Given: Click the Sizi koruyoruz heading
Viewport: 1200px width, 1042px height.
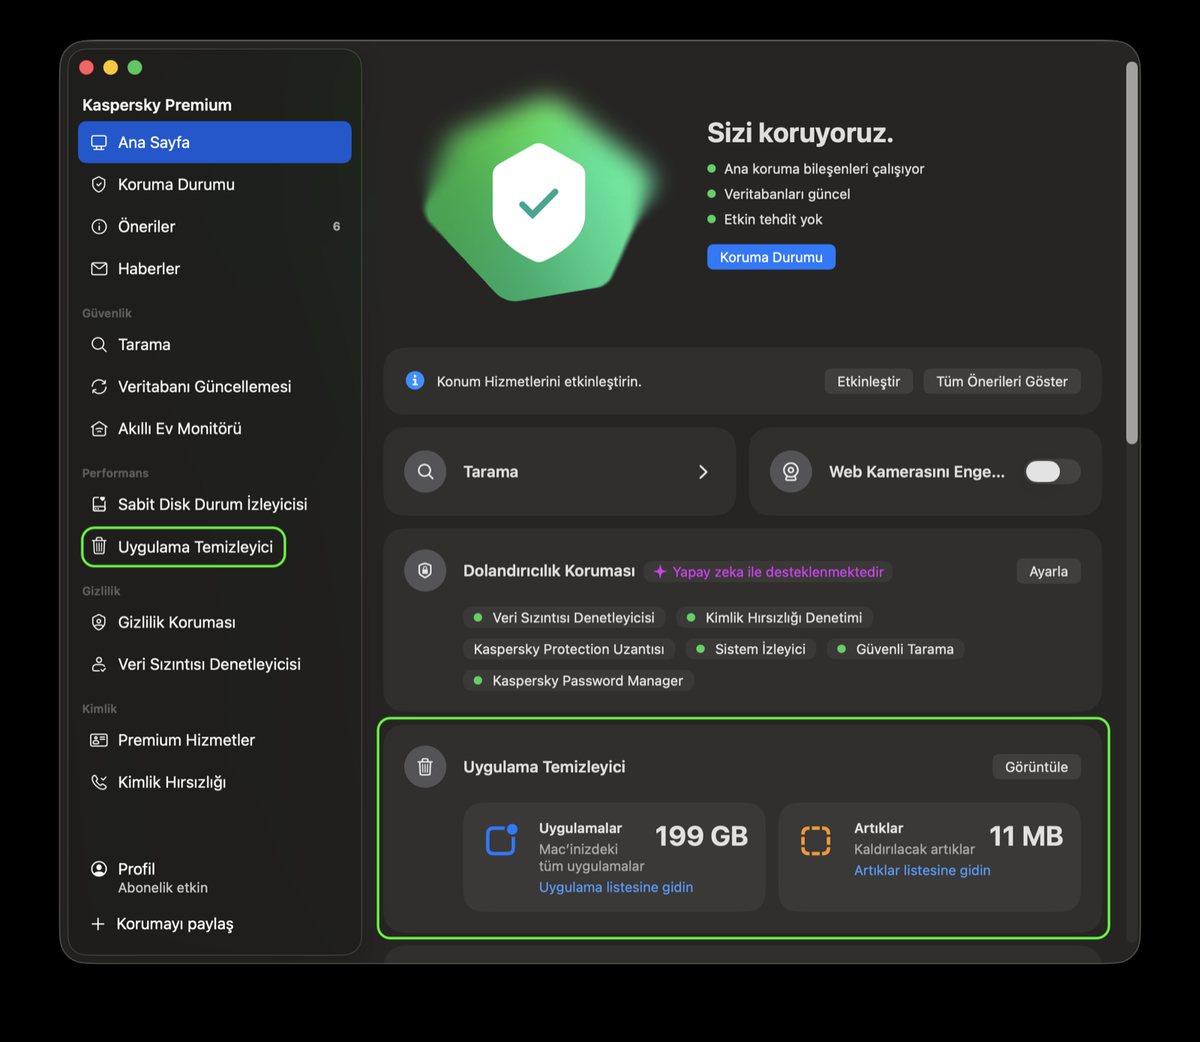Looking at the screenshot, I should [x=800, y=133].
